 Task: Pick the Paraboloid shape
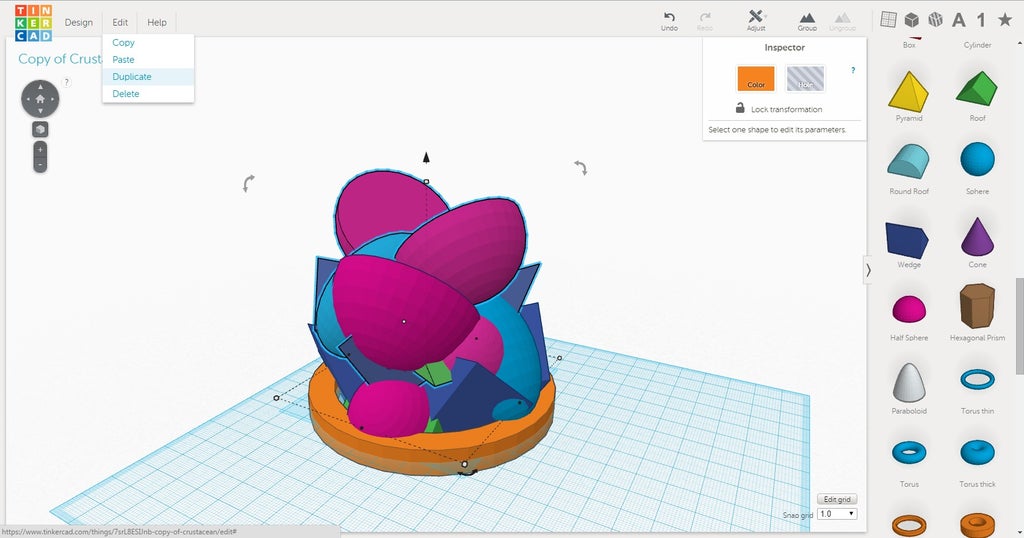(909, 382)
